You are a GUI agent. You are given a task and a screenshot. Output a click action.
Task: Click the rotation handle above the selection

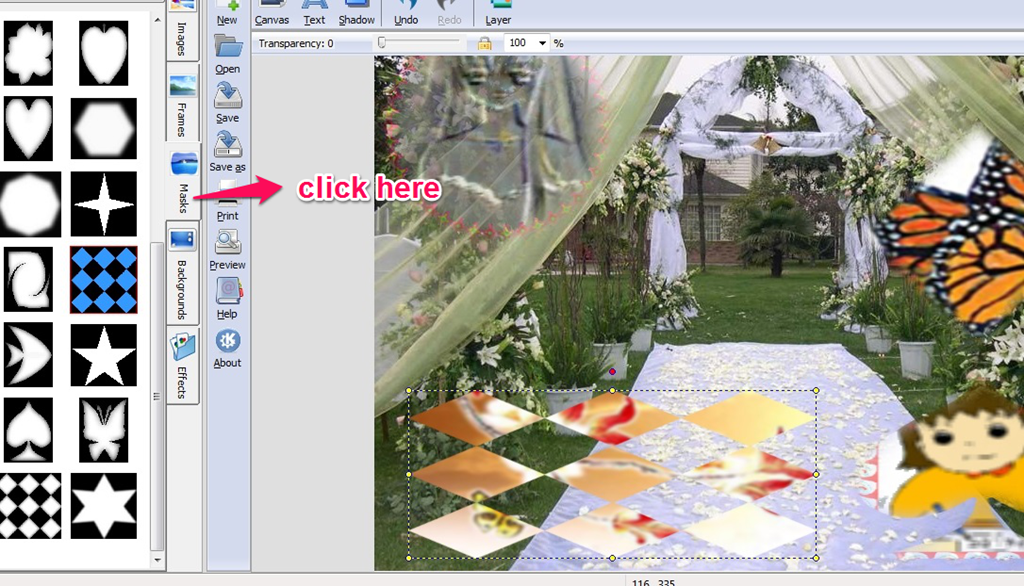point(612,372)
